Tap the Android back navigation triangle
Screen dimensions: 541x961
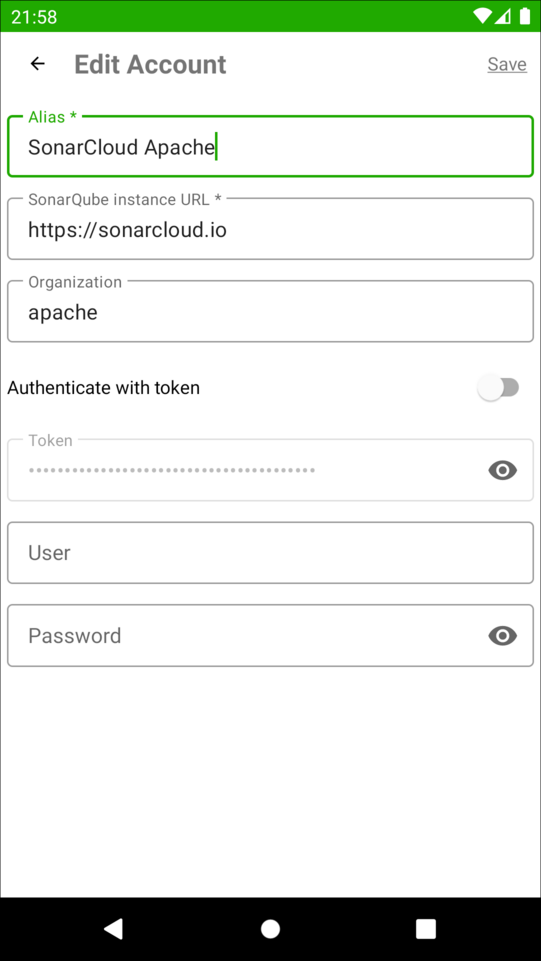(114, 929)
